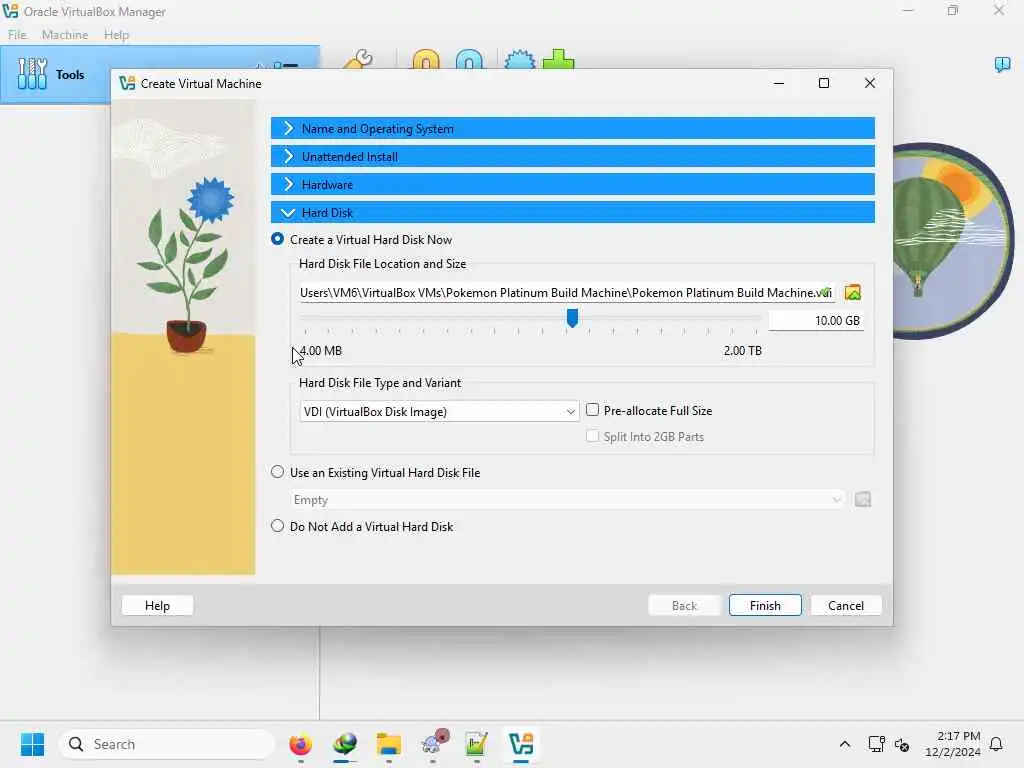Image resolution: width=1024 pixels, height=768 pixels.
Task: Click Finish to create the machine
Action: [765, 605]
